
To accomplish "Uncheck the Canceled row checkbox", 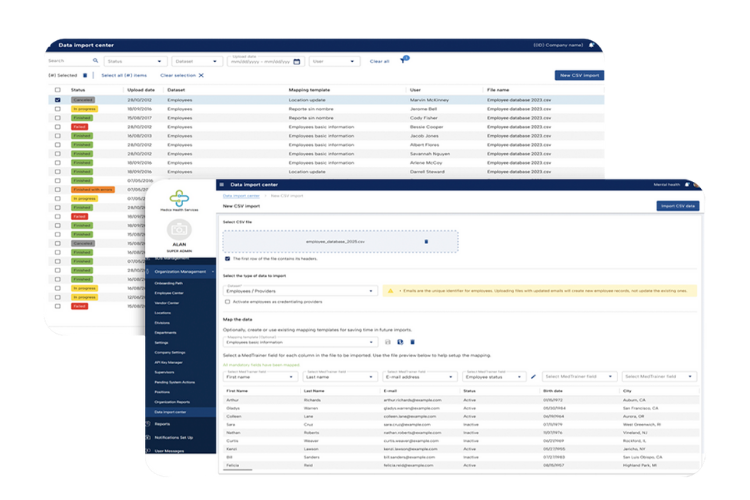I will tap(58, 100).
